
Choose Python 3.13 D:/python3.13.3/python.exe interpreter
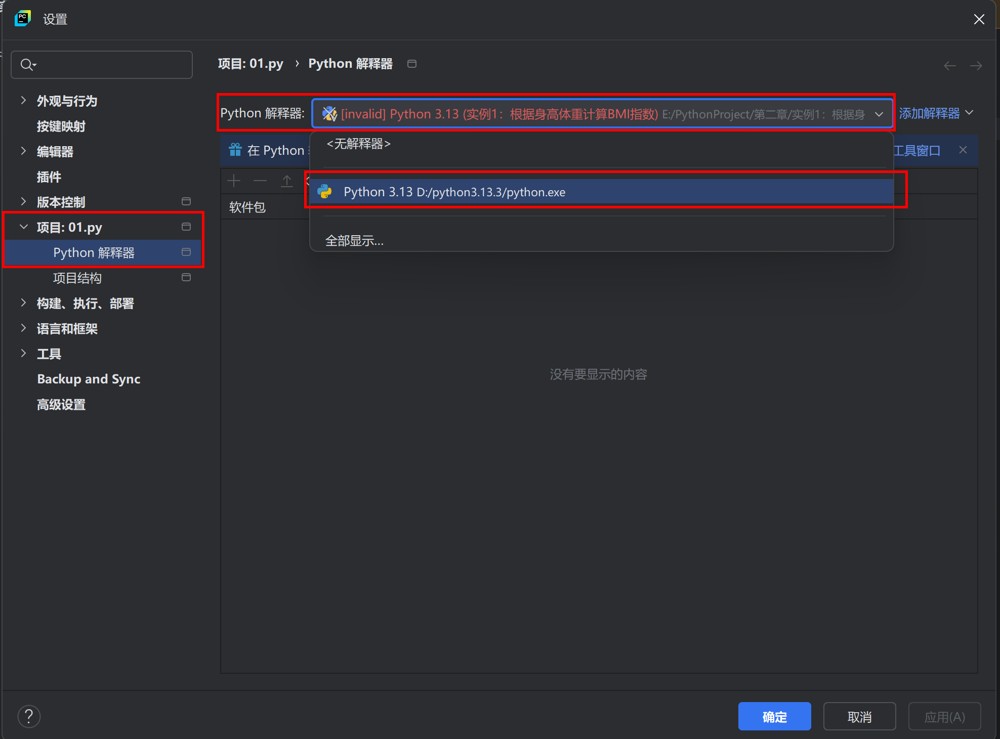601,192
